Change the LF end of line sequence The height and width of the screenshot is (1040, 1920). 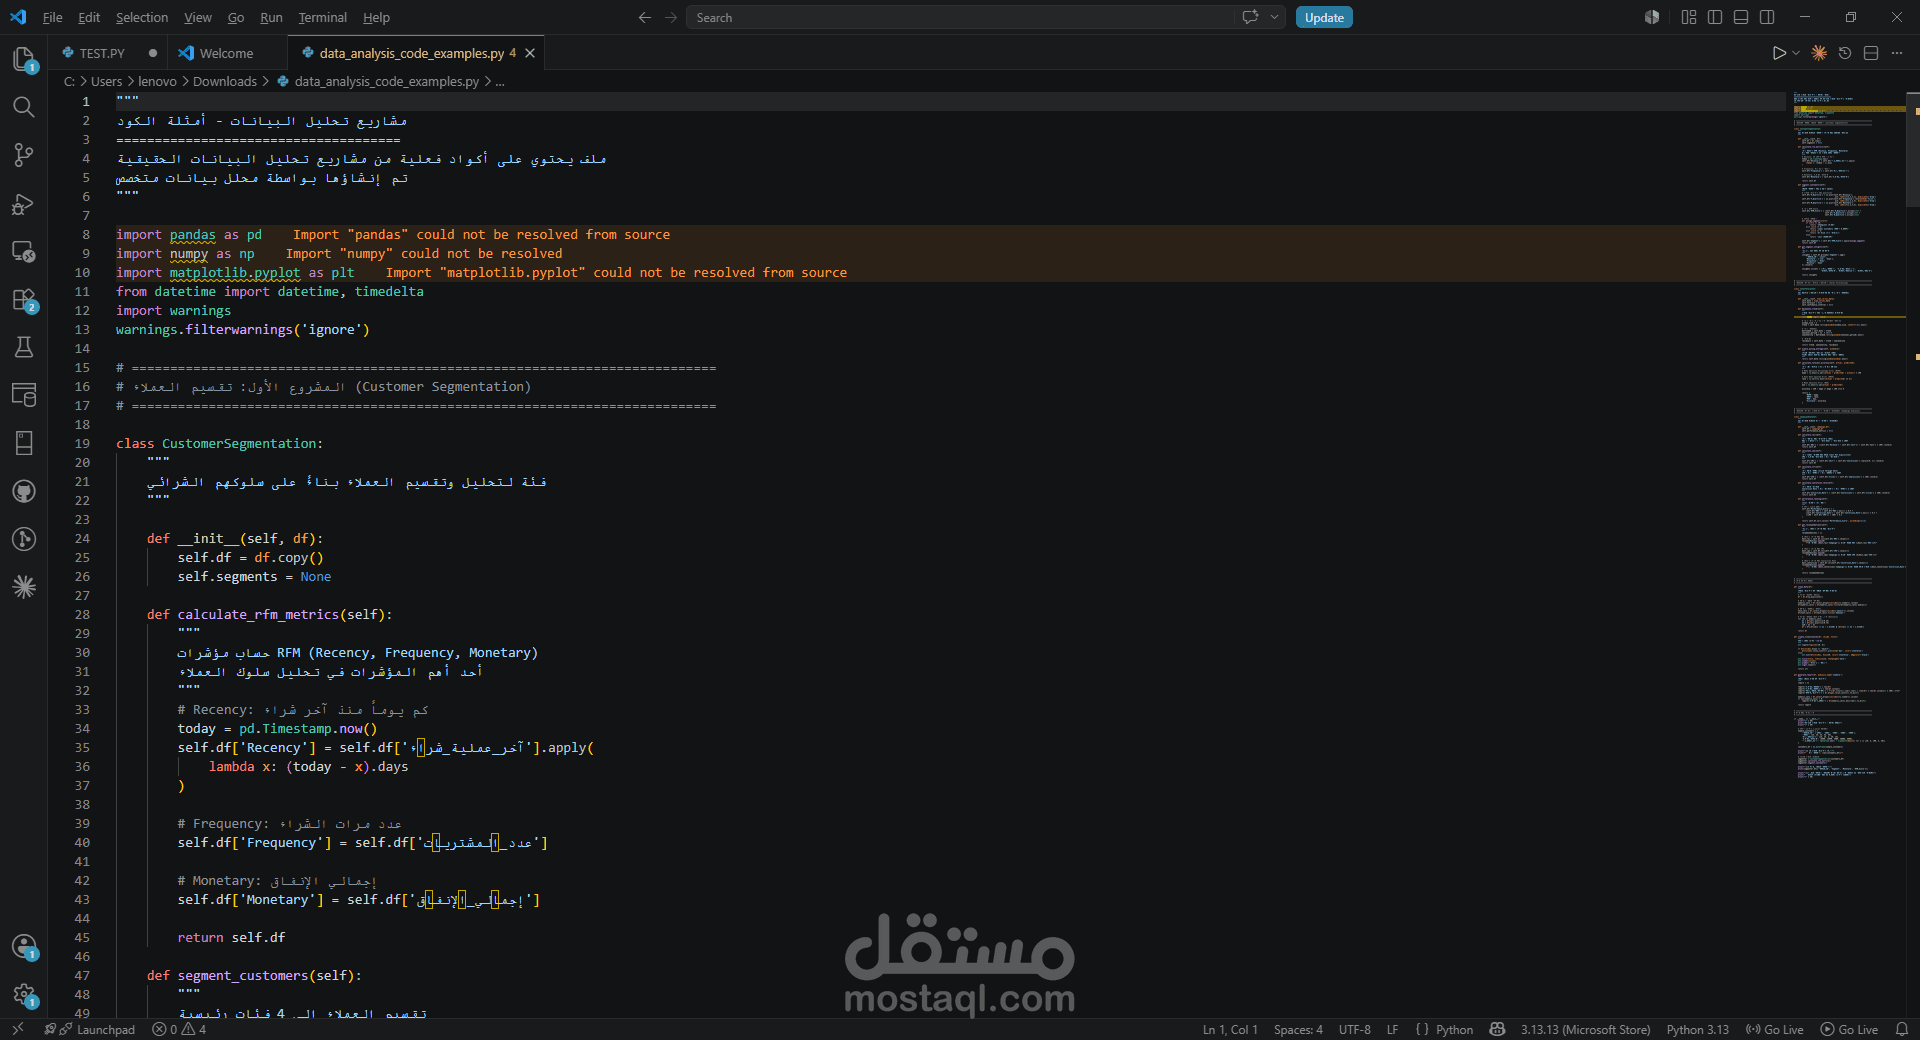pyautogui.click(x=1392, y=1029)
